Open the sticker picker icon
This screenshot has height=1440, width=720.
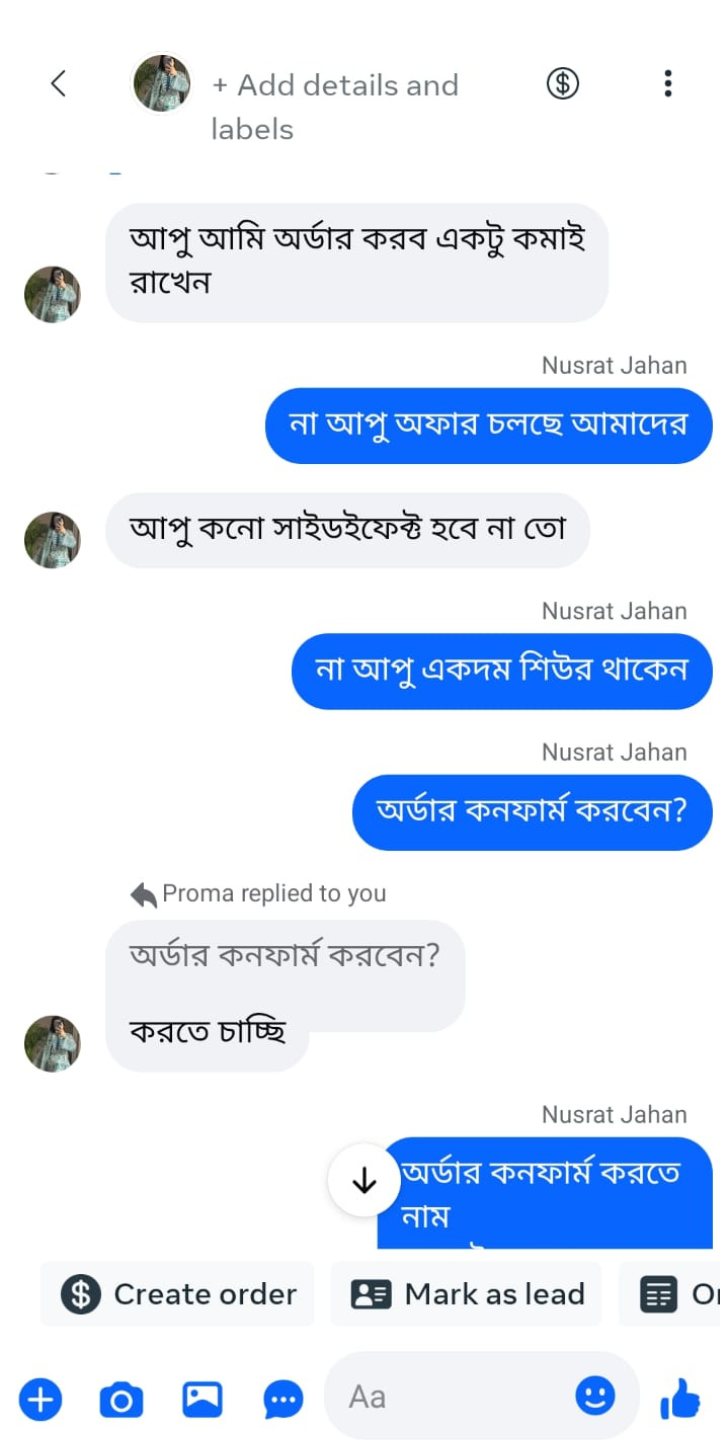point(281,1399)
